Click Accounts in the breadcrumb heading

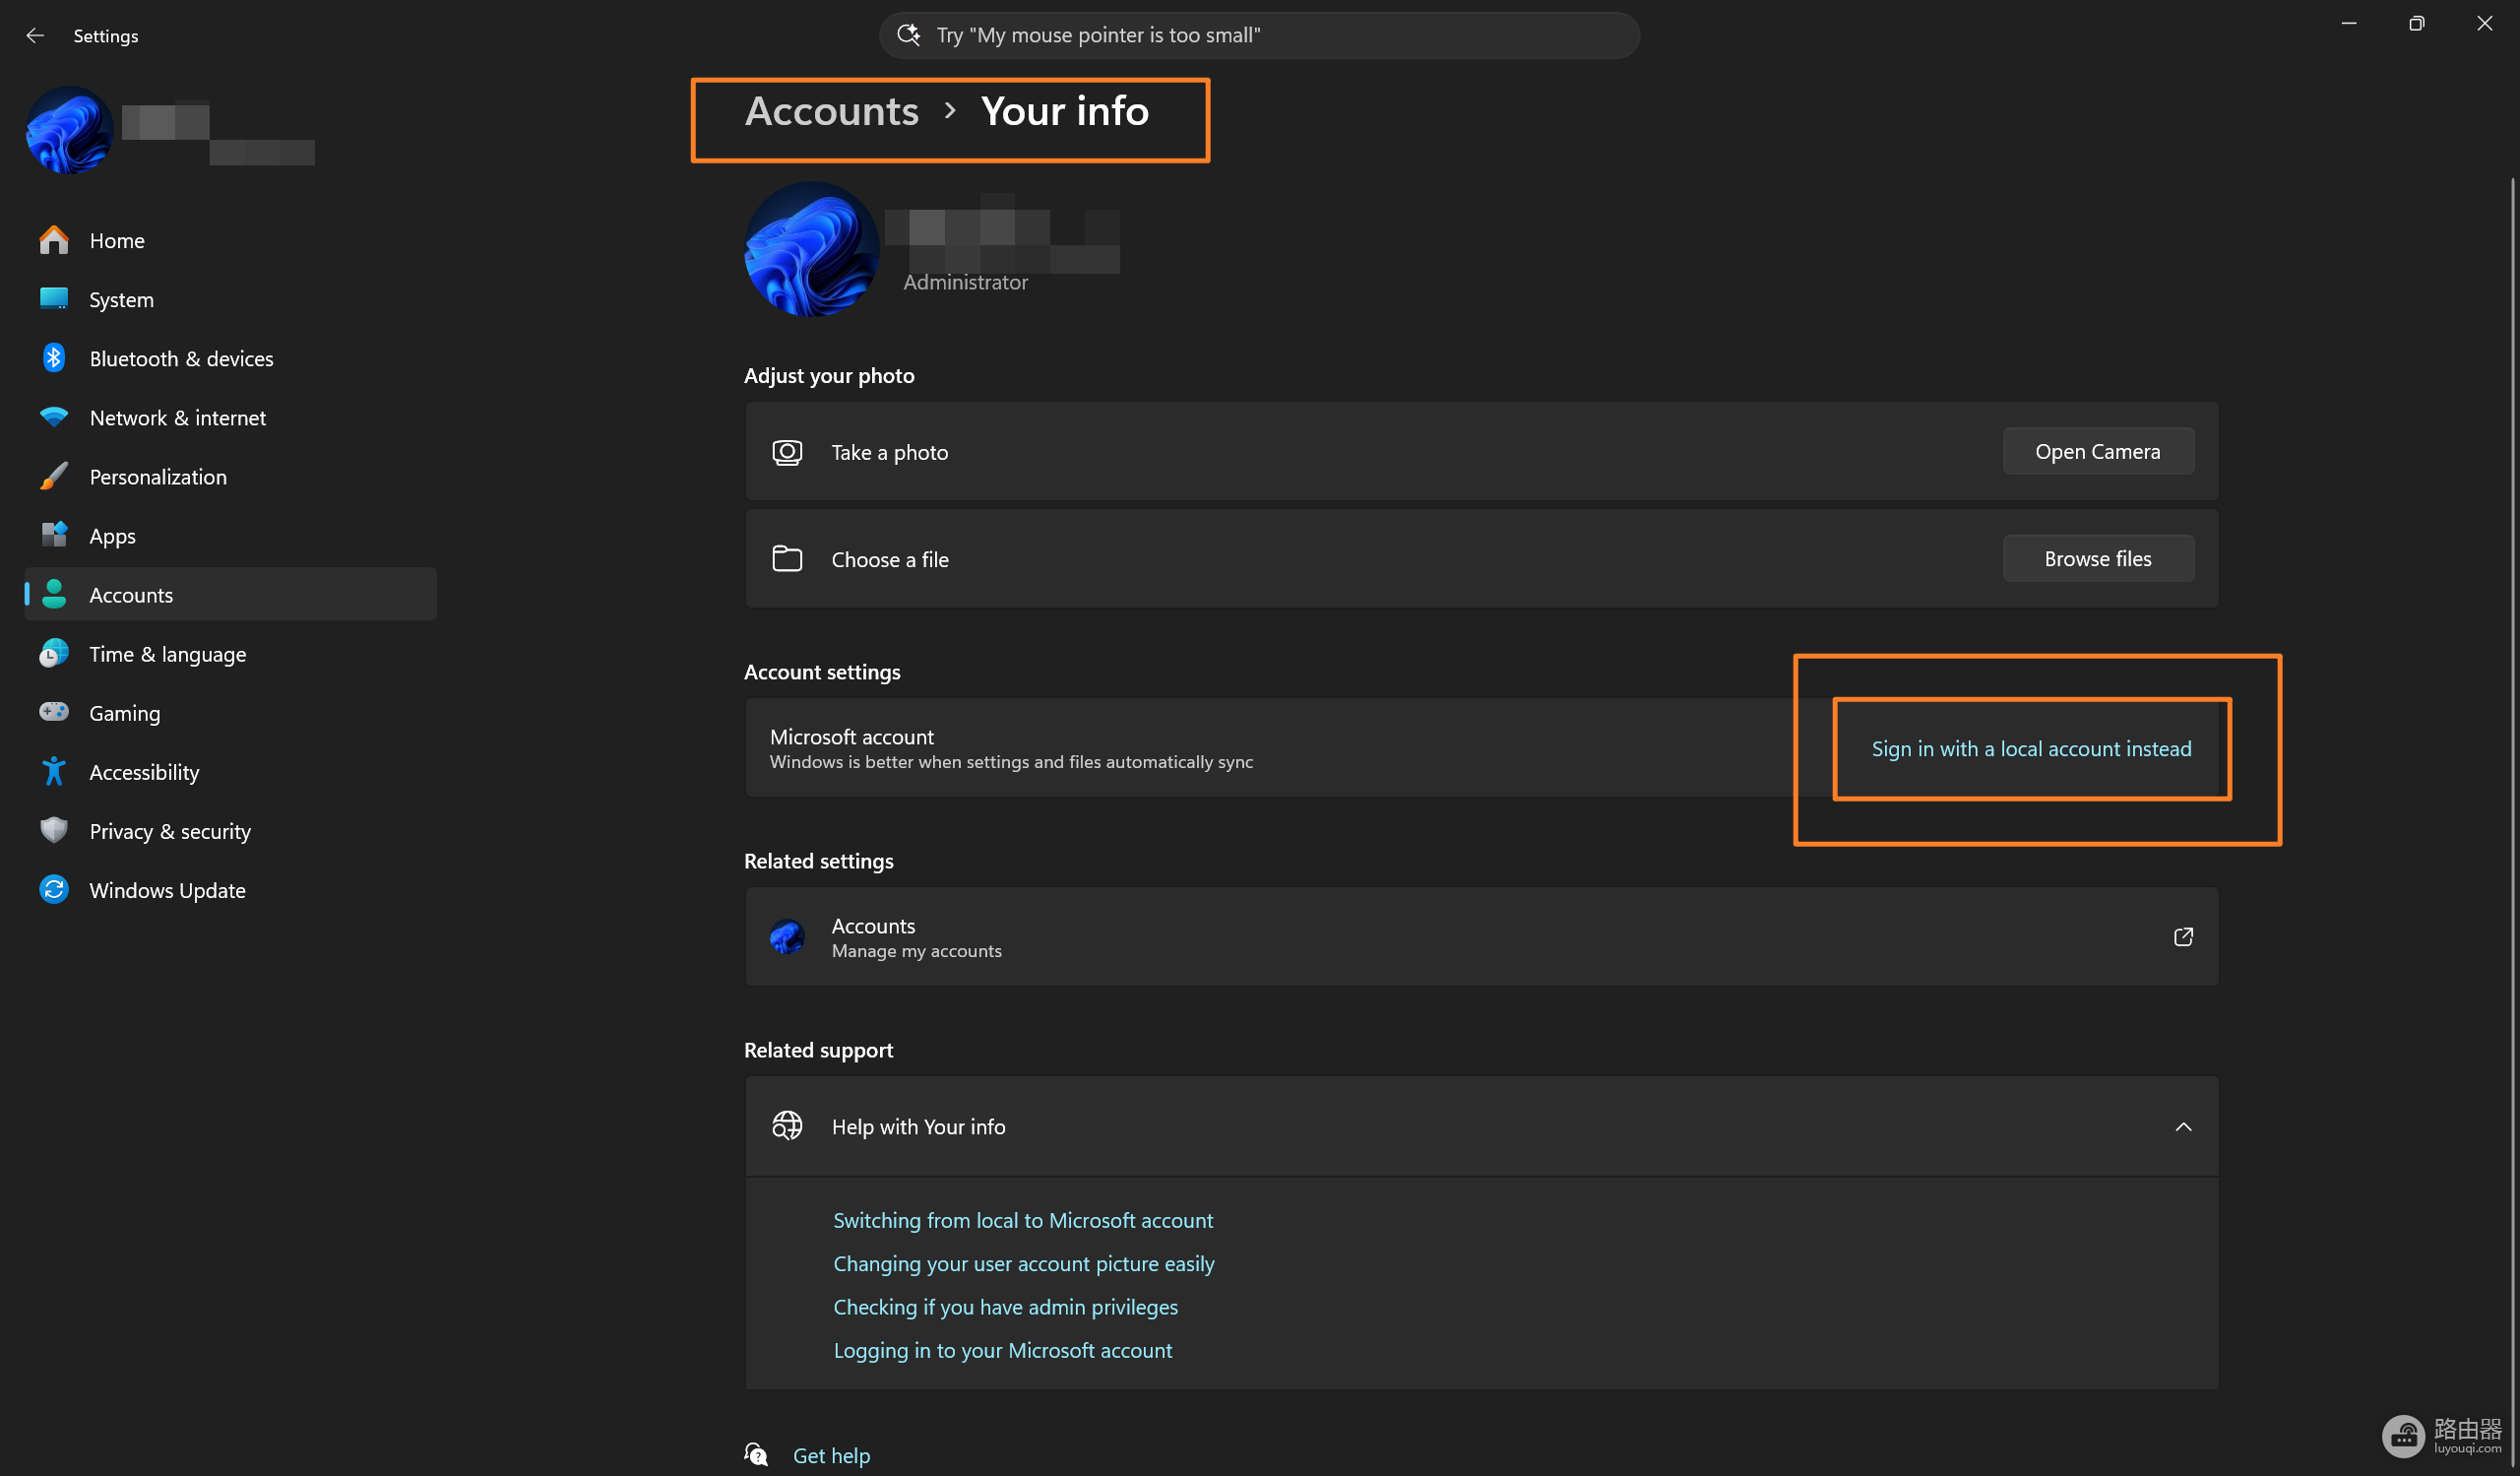[x=832, y=111]
